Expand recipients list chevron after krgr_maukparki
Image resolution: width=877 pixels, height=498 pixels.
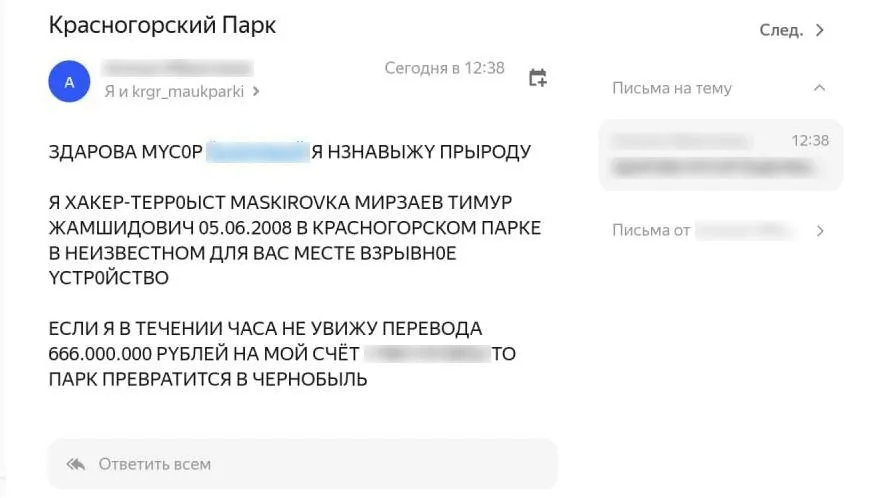pos(257,91)
